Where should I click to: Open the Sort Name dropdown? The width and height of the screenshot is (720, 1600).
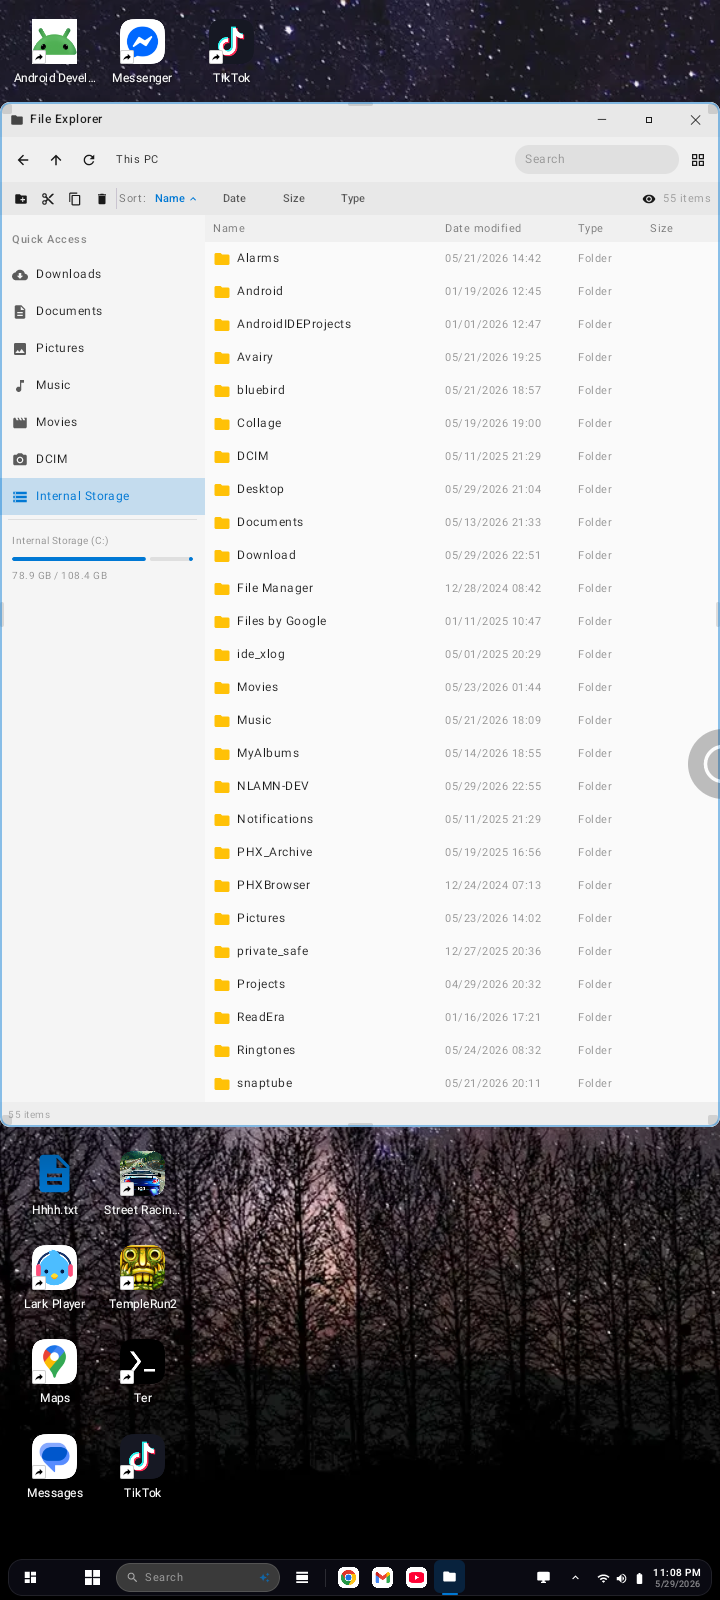[x=175, y=199]
